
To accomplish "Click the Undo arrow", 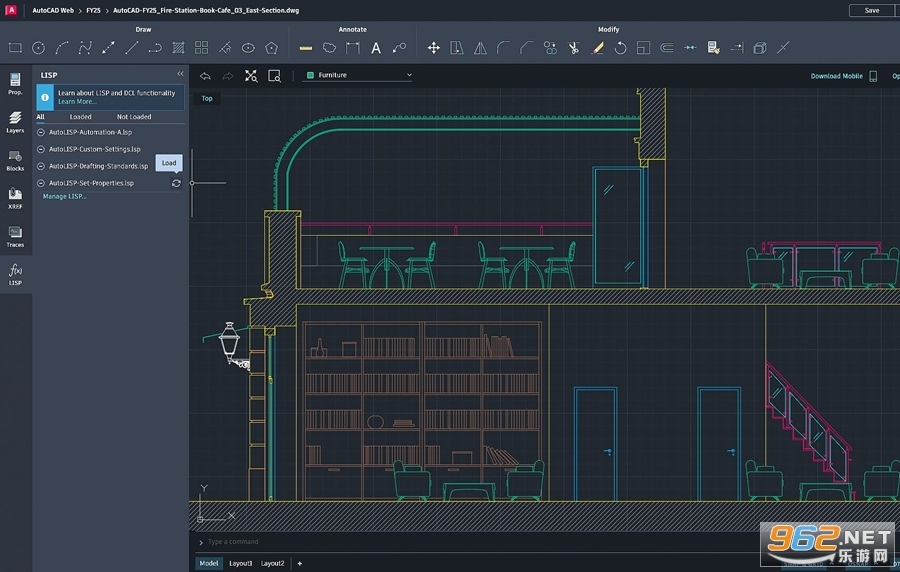I will pyautogui.click(x=205, y=76).
